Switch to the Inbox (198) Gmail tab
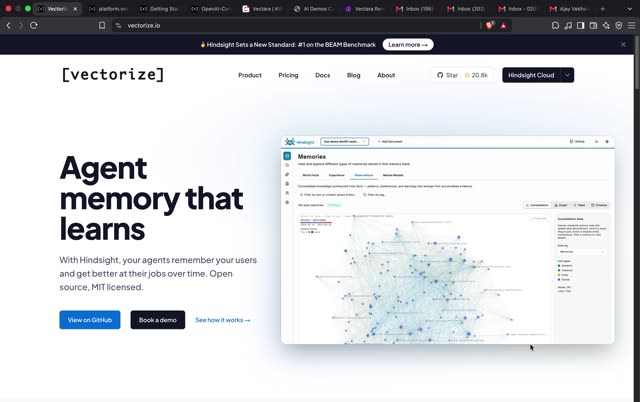Screen dimensions: 640x402 415,9
